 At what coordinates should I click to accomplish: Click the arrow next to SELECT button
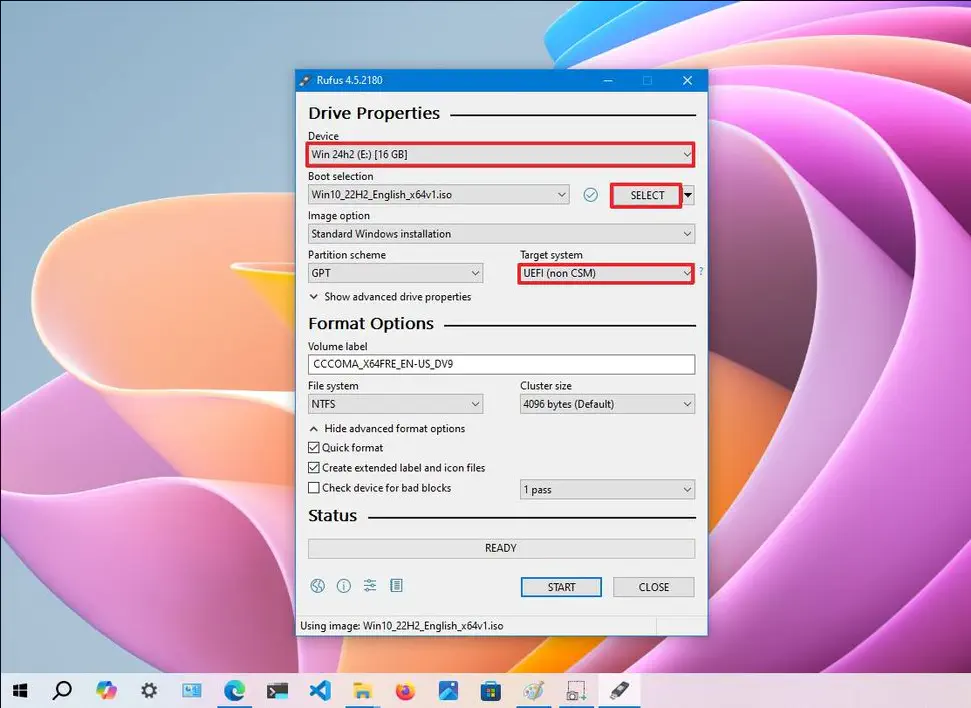[x=688, y=195]
